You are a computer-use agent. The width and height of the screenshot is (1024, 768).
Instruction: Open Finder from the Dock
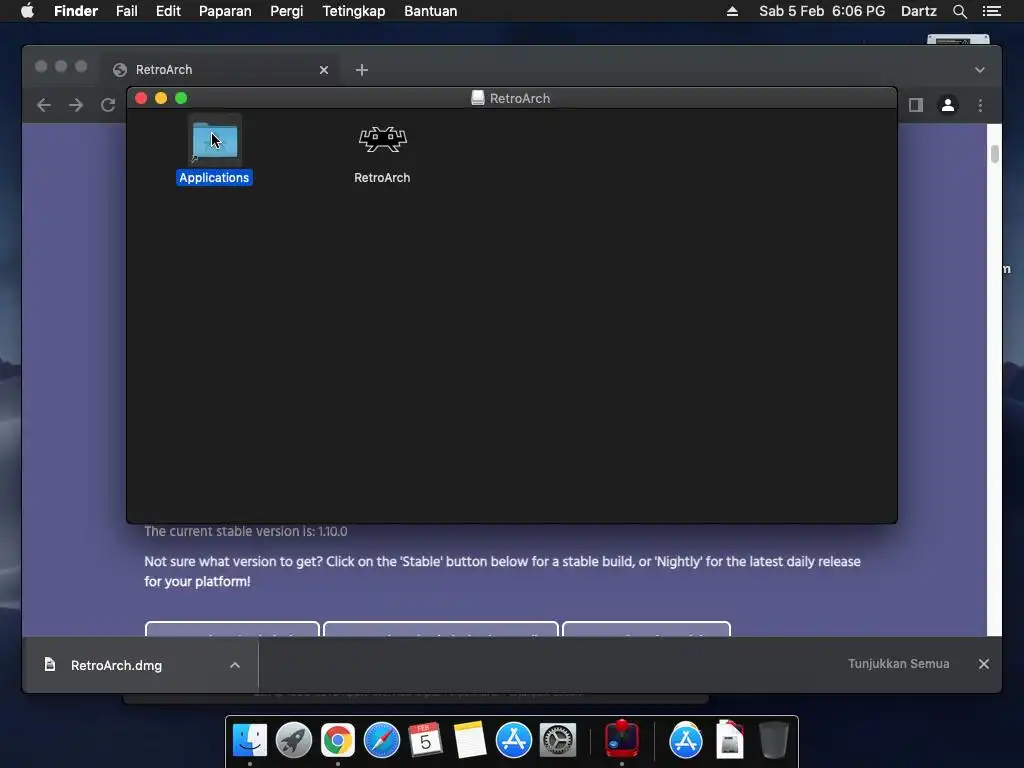(249, 740)
